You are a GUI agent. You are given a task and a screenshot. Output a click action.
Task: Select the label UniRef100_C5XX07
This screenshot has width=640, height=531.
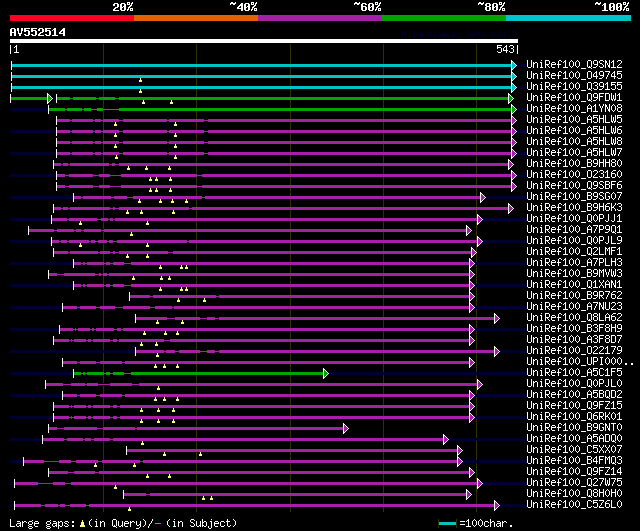tap(574, 450)
